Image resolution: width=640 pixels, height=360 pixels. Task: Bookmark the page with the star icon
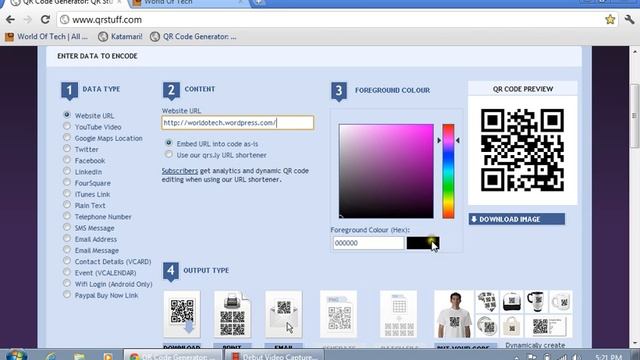click(x=610, y=19)
